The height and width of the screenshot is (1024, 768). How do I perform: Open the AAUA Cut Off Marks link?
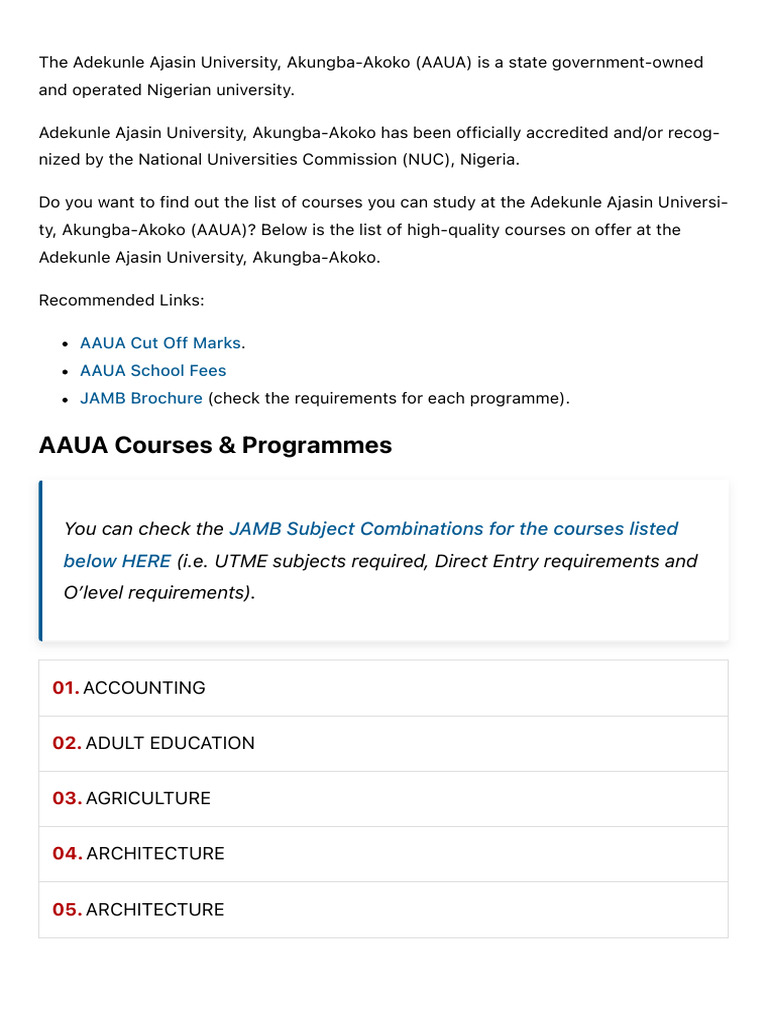click(x=160, y=343)
